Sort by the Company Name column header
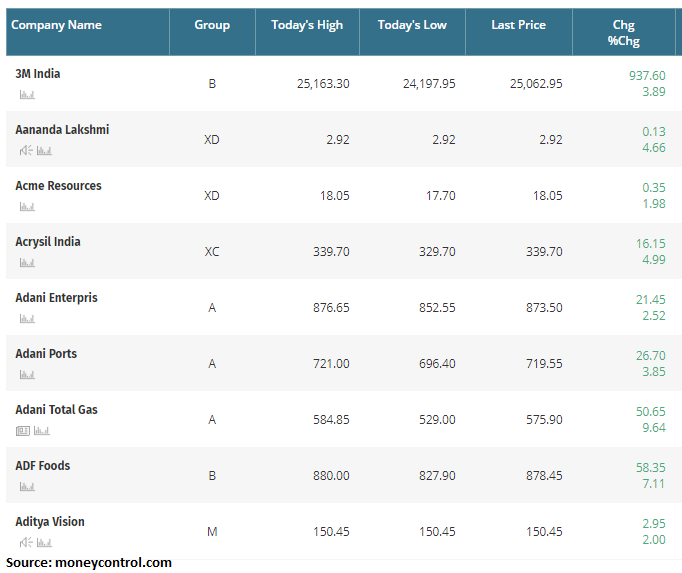682x573 pixels. [x=57, y=25]
